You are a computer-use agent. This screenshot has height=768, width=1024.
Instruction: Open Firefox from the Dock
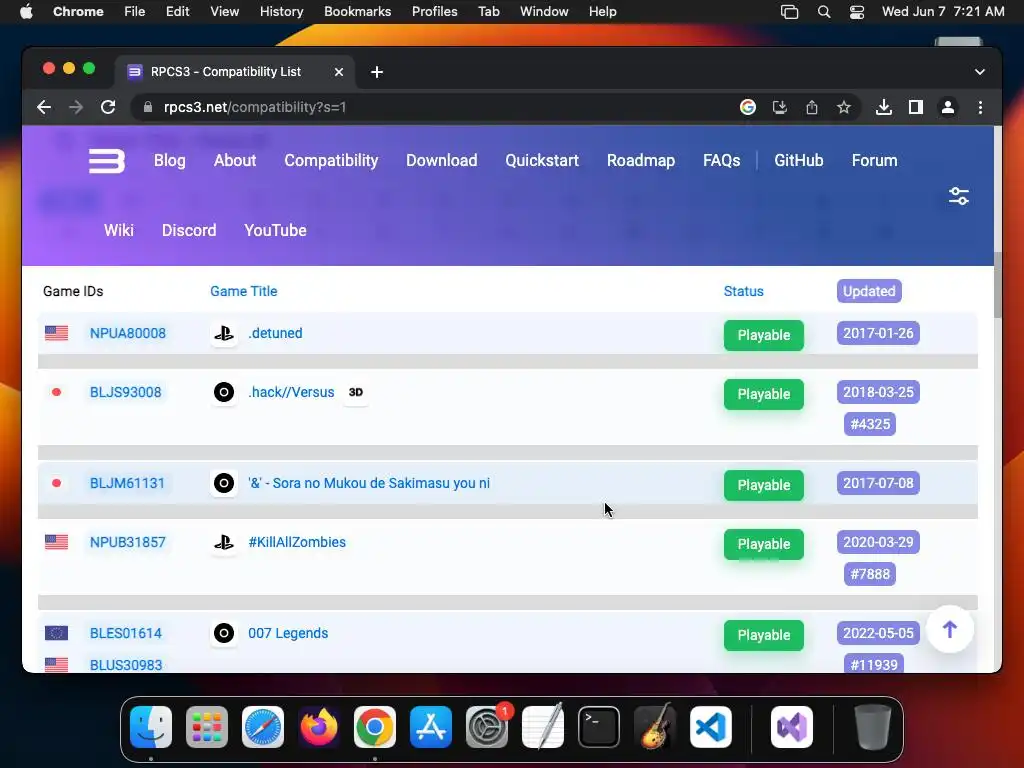[319, 727]
